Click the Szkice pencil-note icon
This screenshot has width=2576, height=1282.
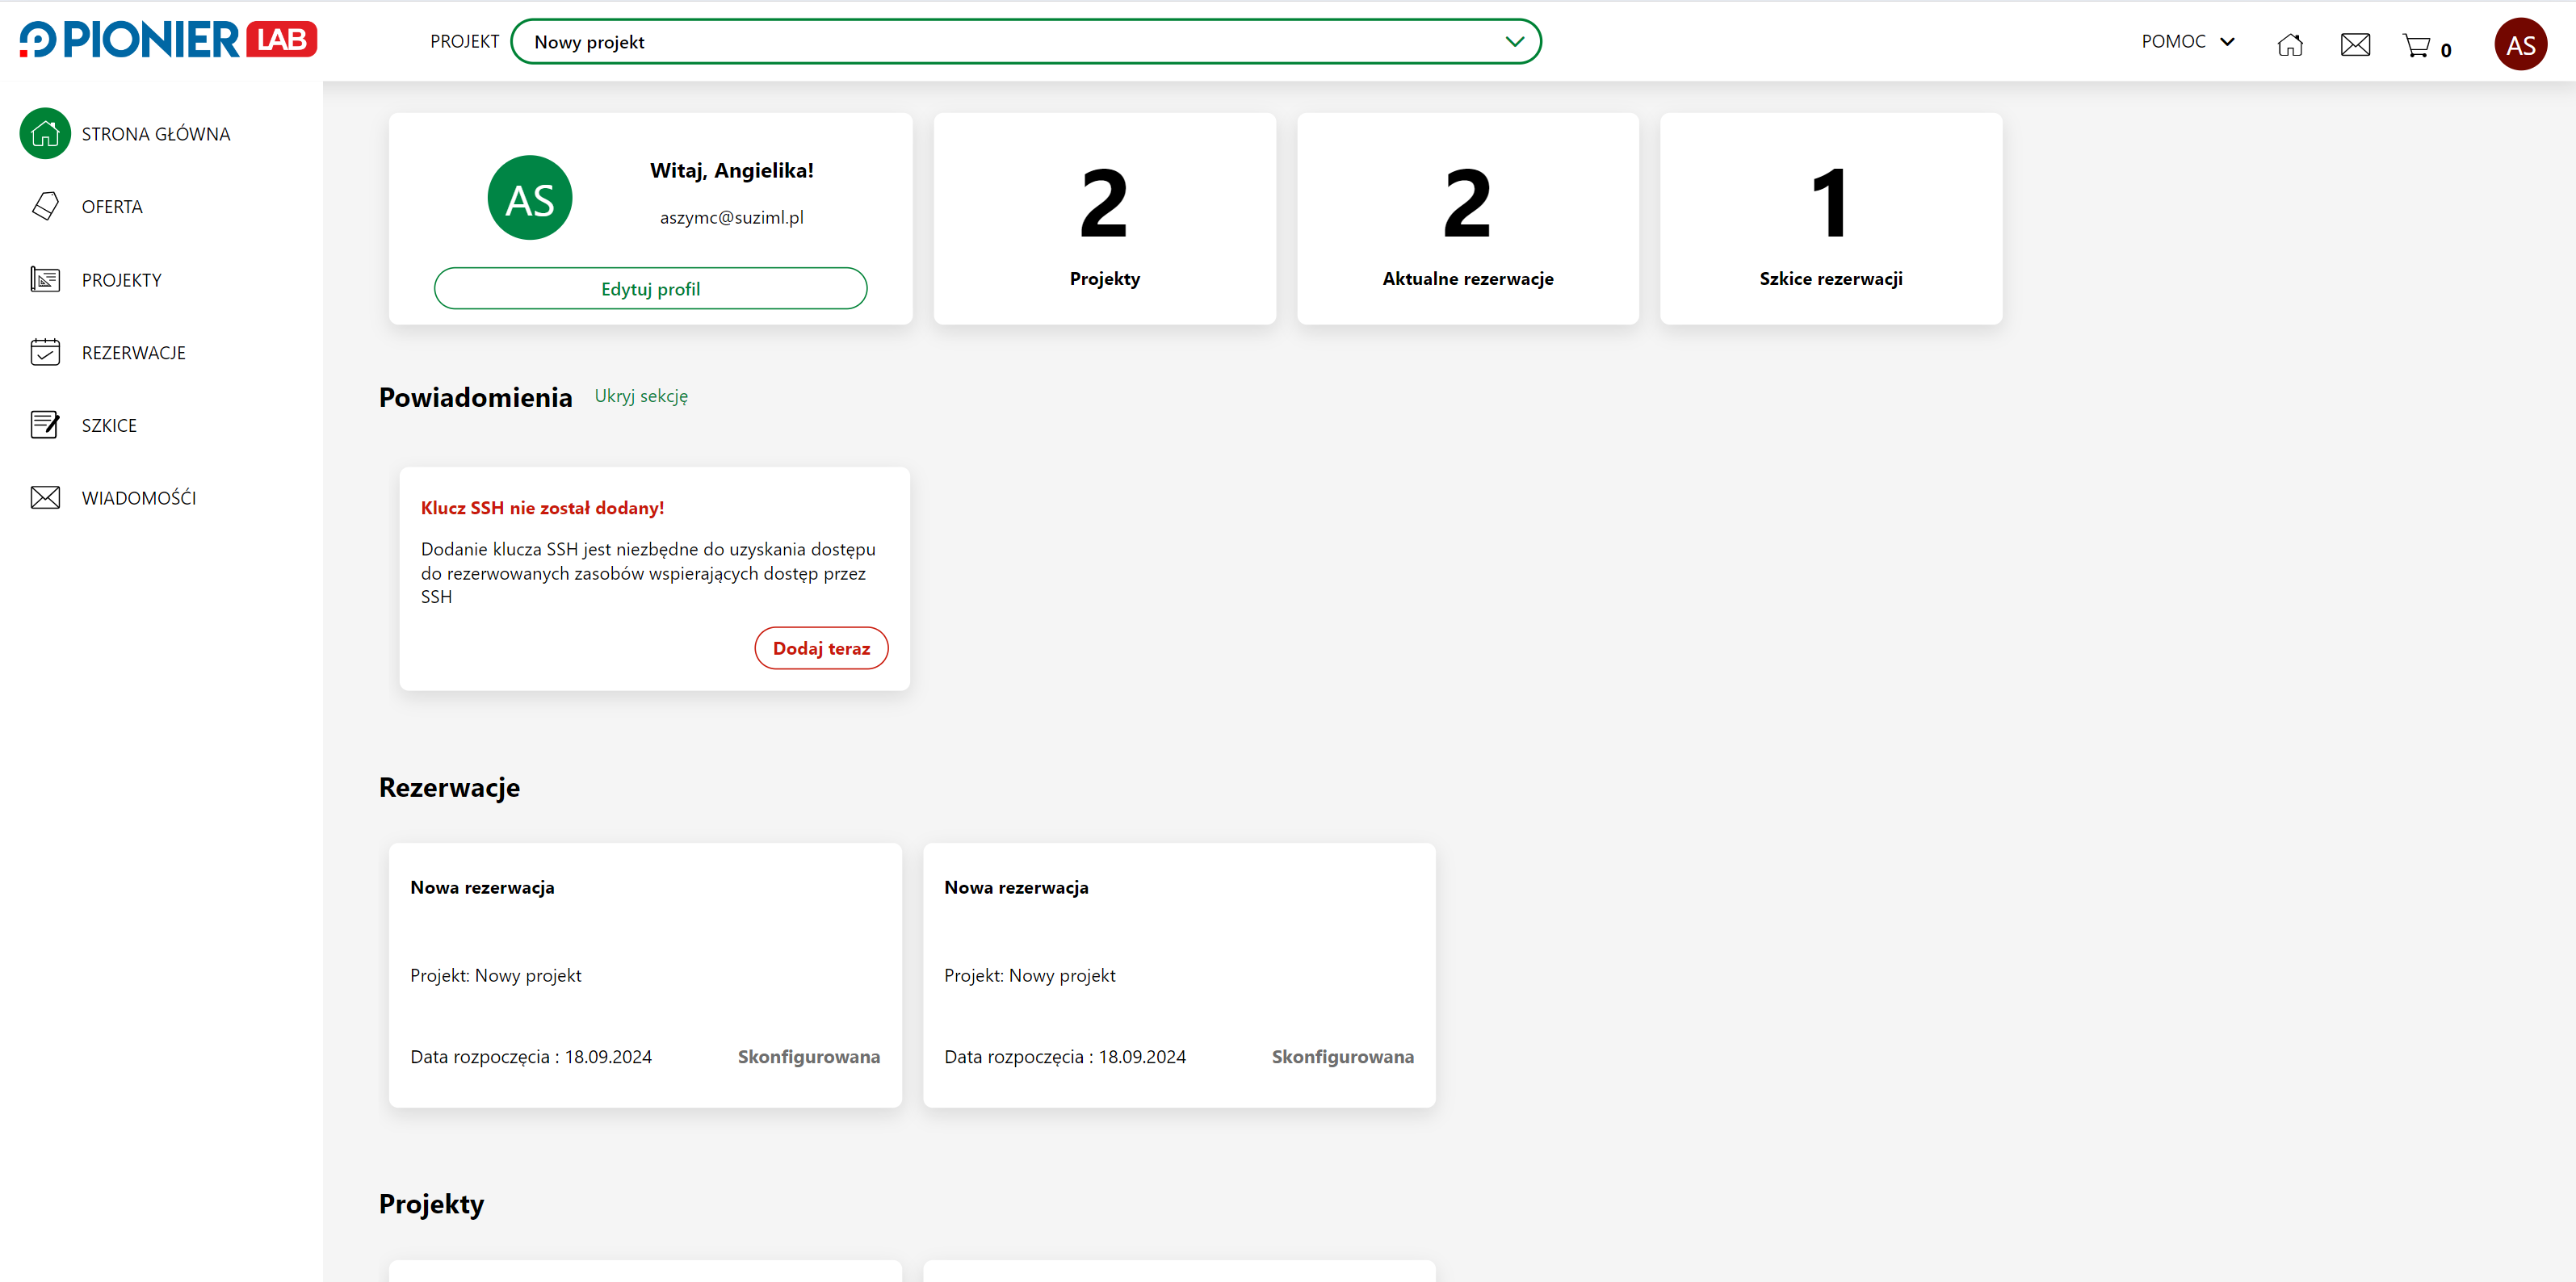click(x=45, y=425)
